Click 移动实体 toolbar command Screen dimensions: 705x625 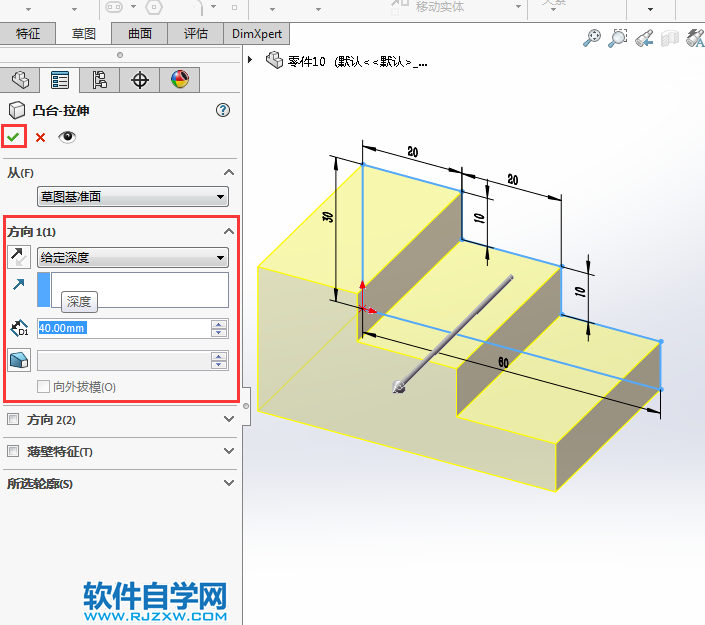click(440, 6)
